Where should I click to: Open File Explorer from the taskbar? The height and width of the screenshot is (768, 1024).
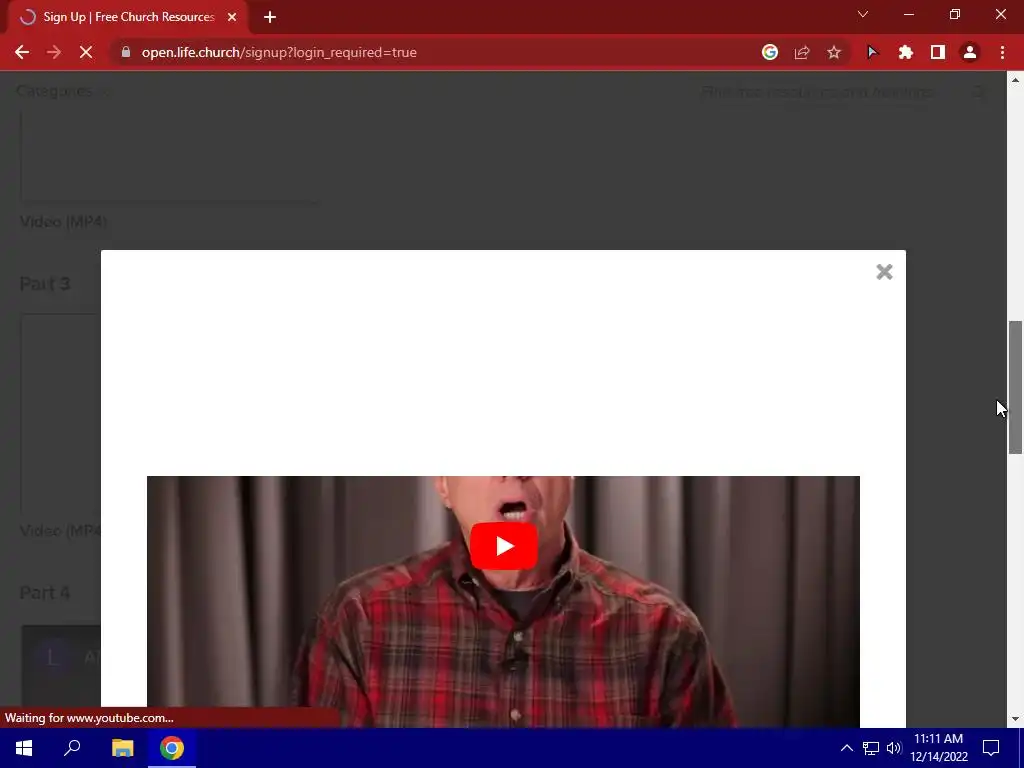pyautogui.click(x=122, y=748)
